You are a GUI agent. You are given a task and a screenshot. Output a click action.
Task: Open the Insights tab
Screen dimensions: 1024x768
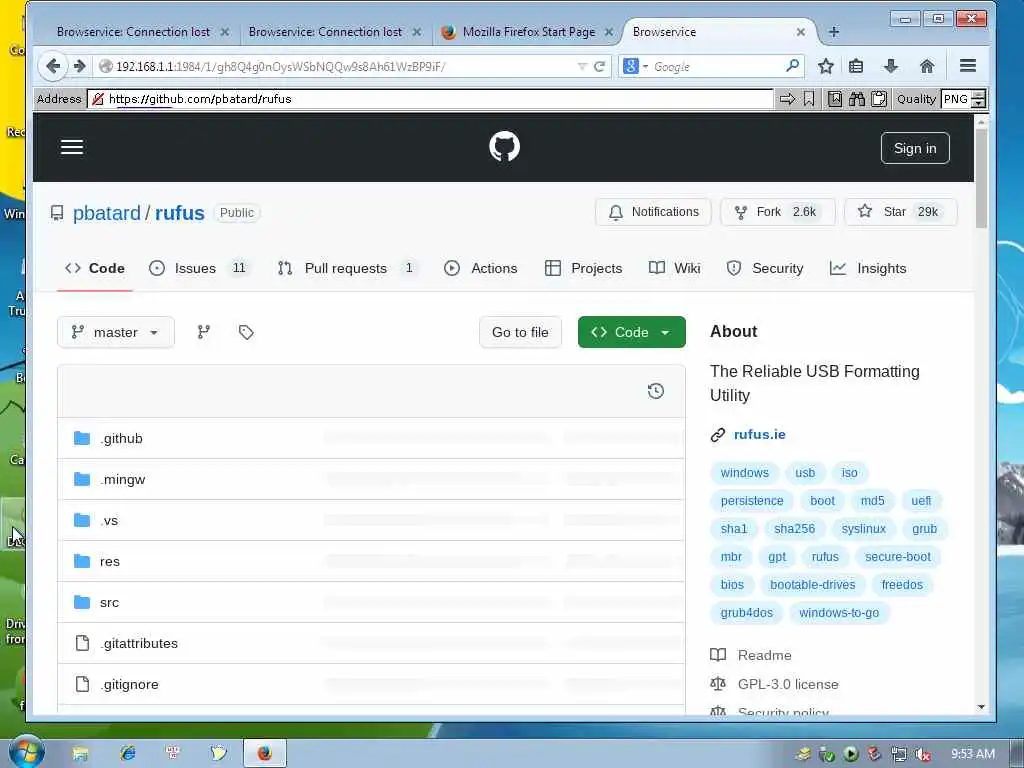coord(868,268)
